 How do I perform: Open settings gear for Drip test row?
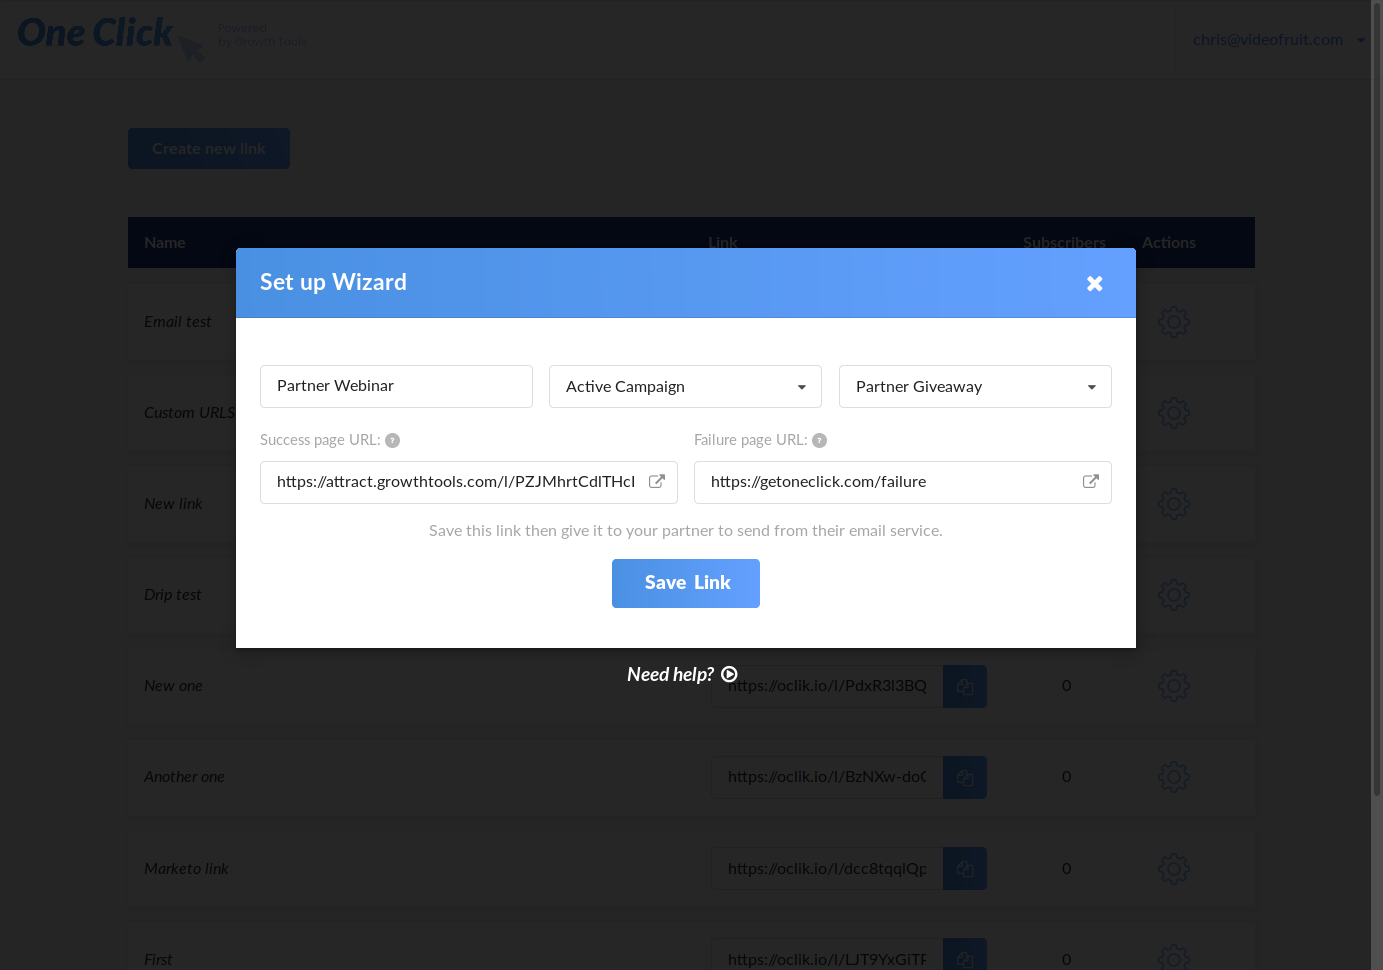point(1174,595)
